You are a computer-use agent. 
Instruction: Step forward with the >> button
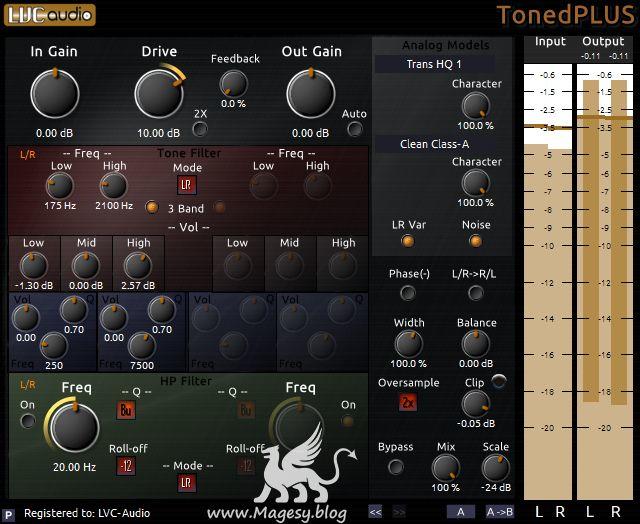399,512
